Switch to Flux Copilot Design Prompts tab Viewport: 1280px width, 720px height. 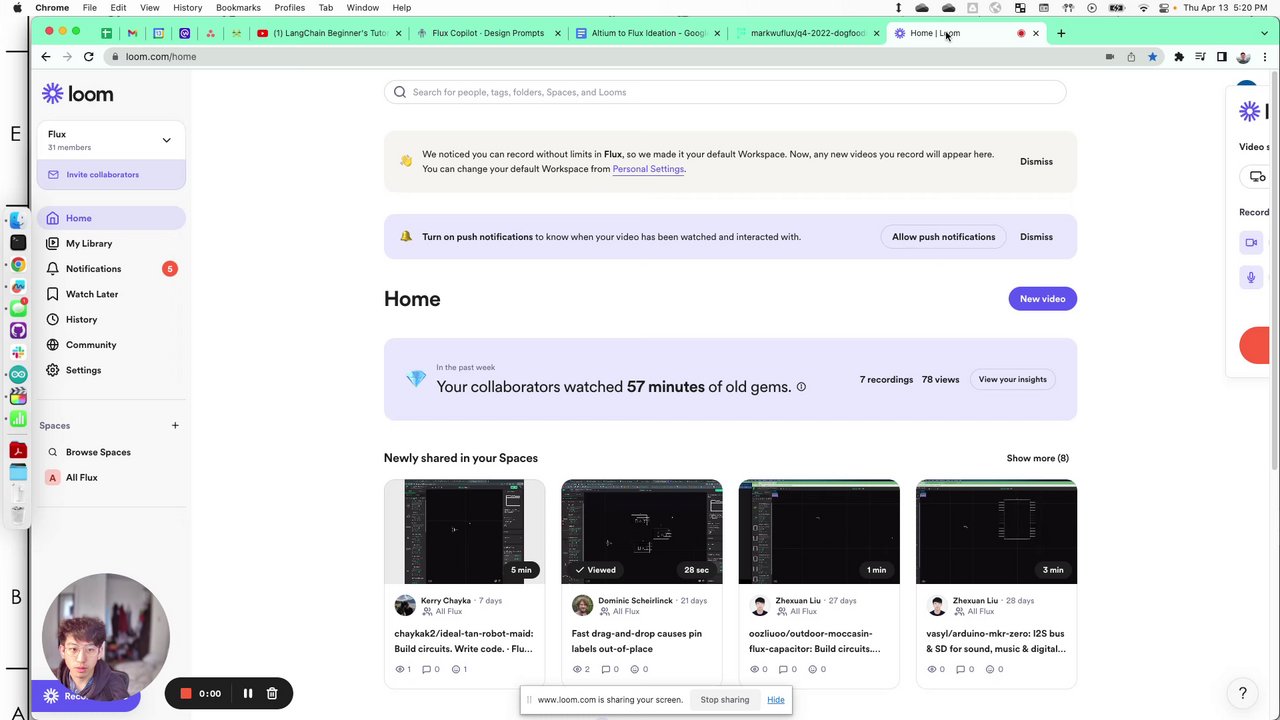point(488,33)
